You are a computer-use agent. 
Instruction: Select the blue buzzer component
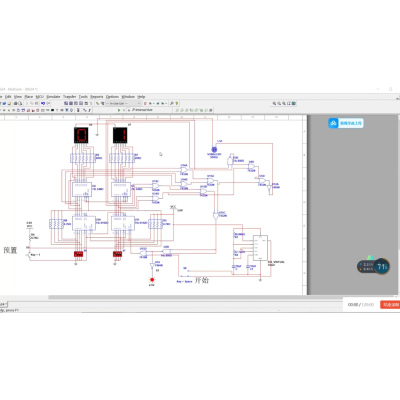tap(214, 150)
